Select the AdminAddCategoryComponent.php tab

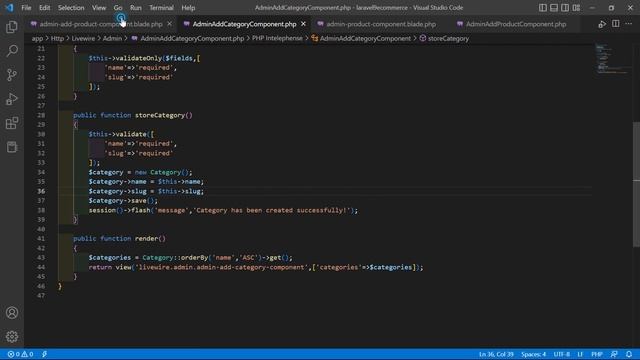point(244,24)
